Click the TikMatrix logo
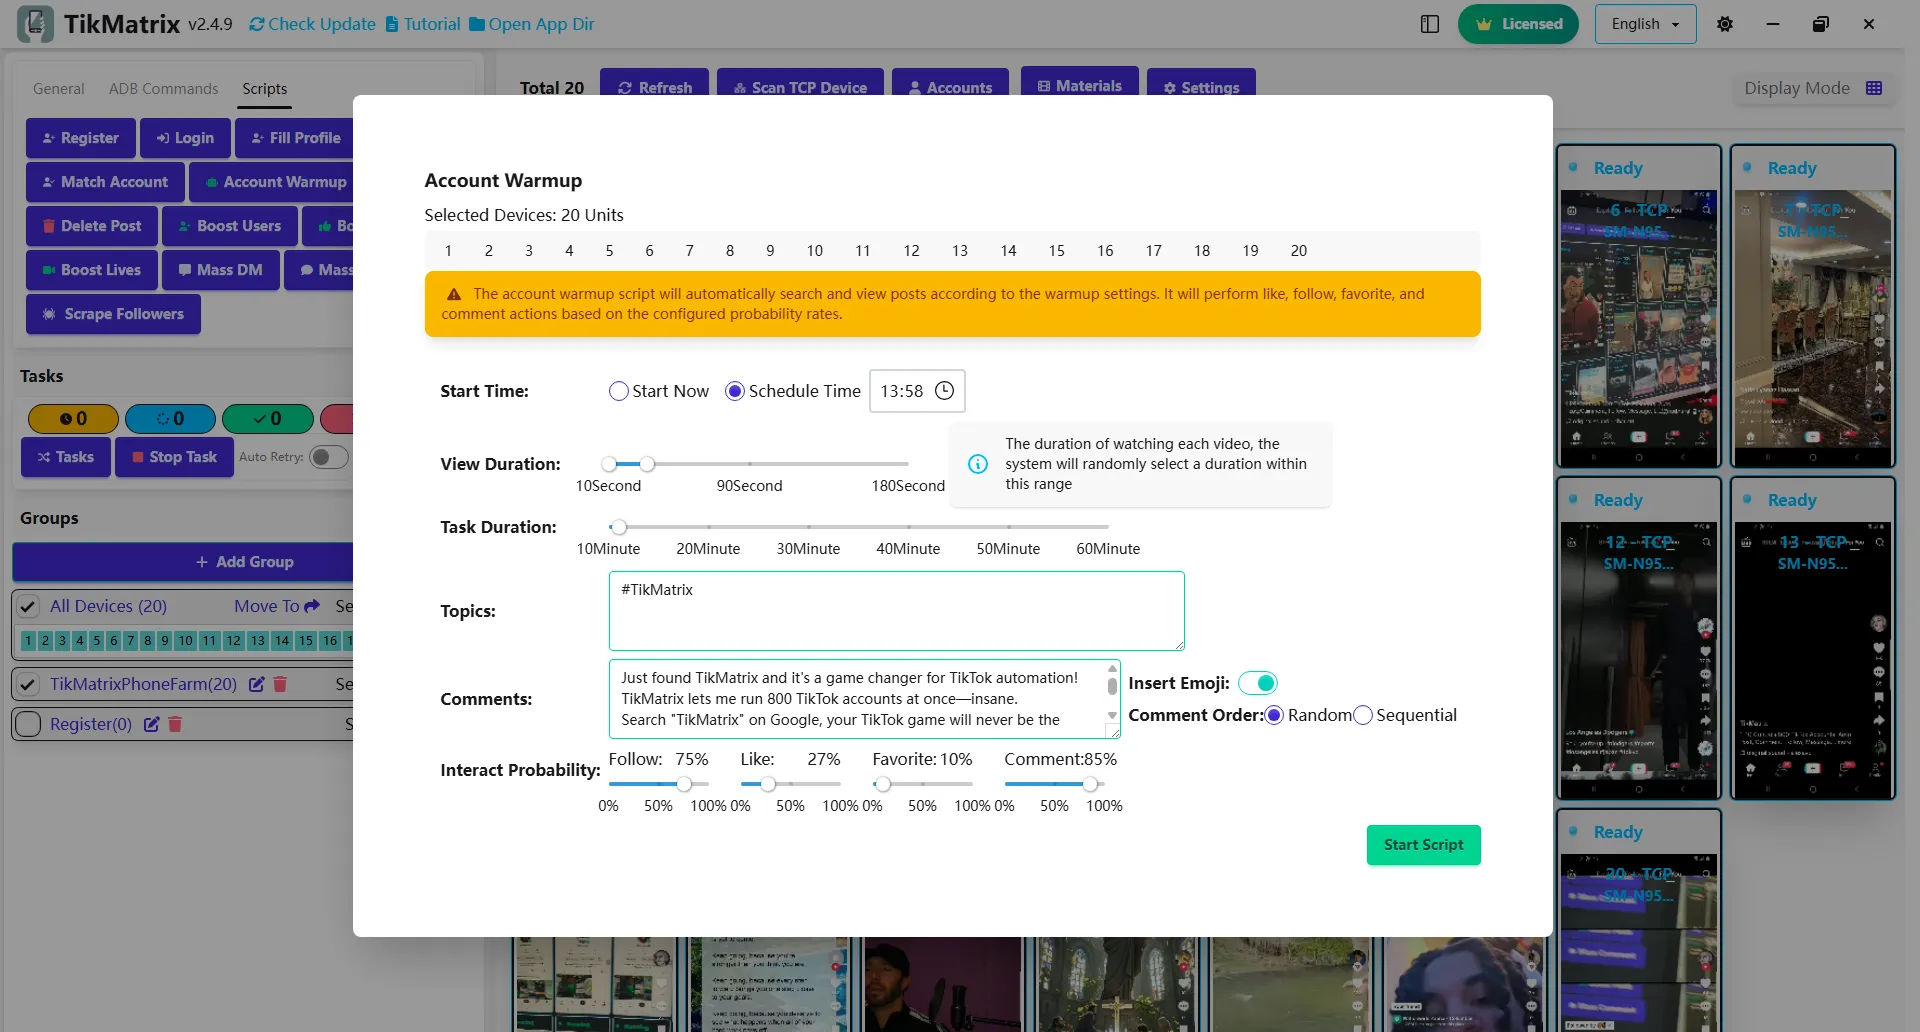The height and width of the screenshot is (1032, 1920). 36,23
